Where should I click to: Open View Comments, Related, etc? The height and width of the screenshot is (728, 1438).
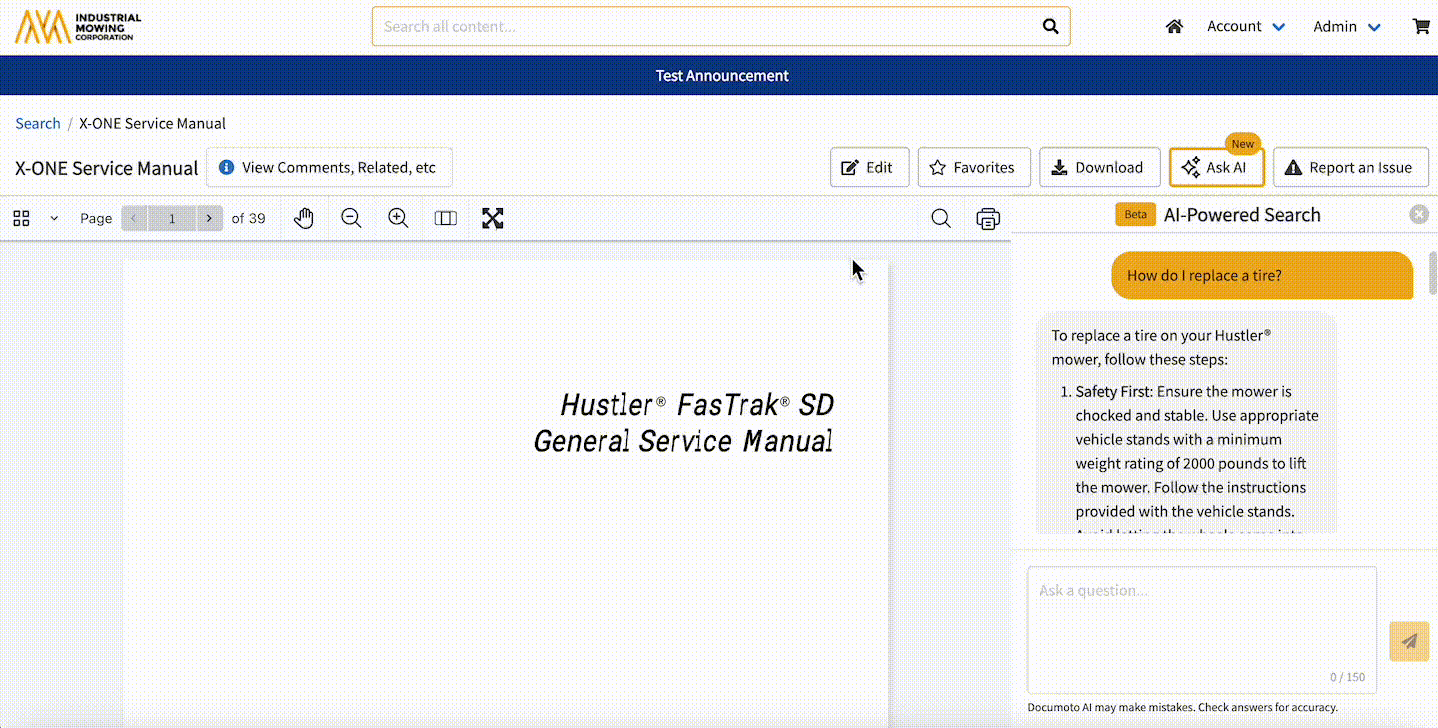[329, 167]
